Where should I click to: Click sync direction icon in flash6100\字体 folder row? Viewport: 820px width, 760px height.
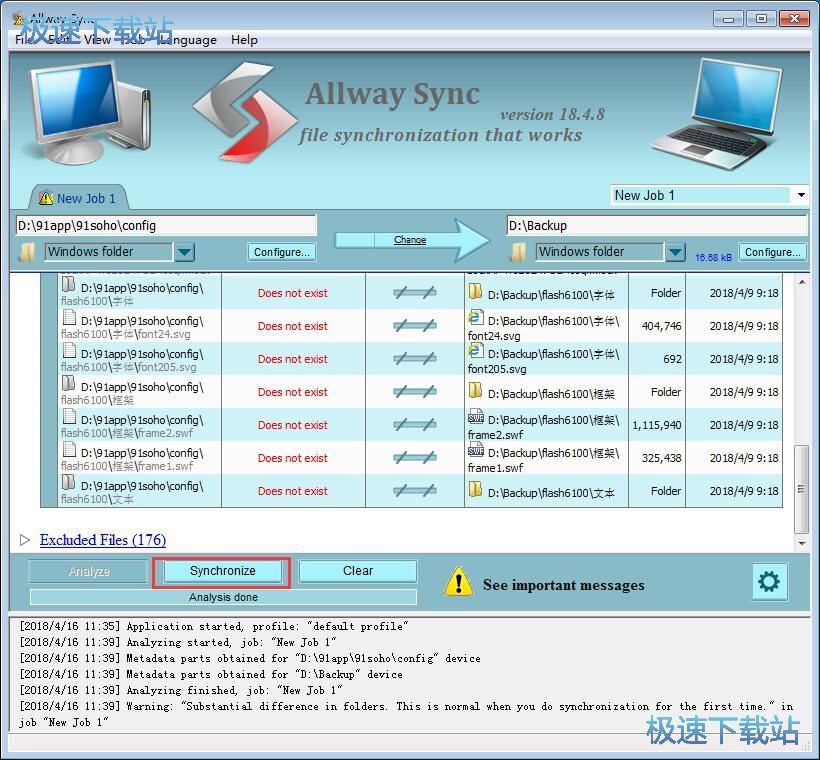pos(415,292)
